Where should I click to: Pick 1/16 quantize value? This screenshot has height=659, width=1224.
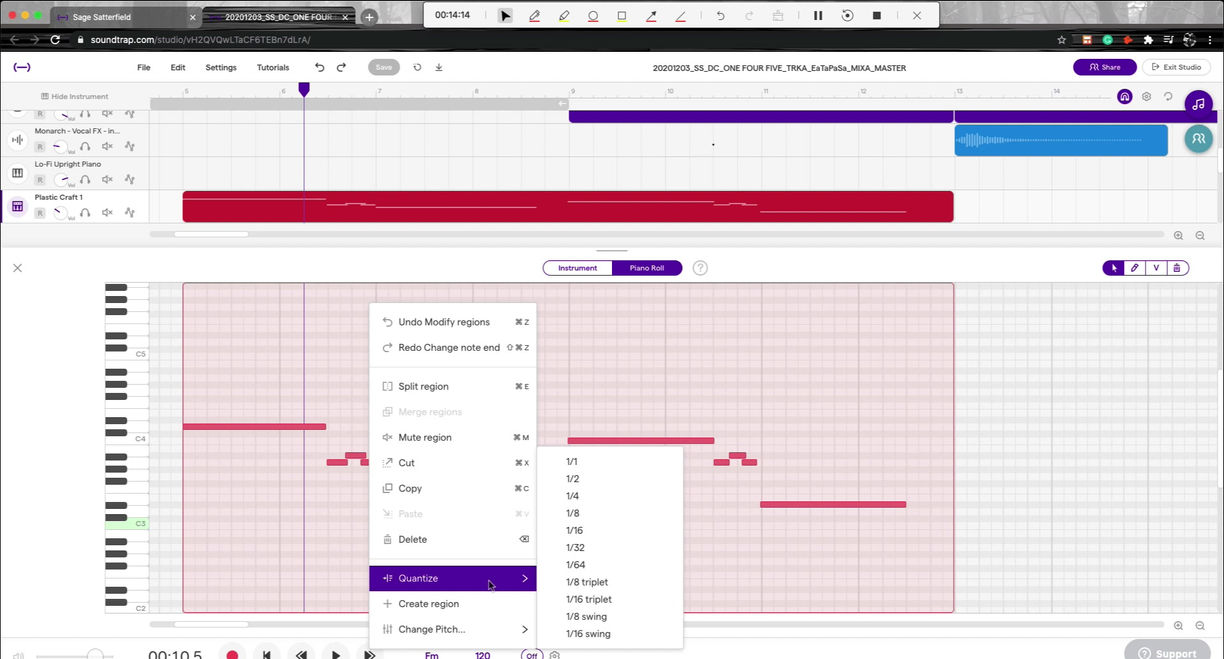tap(574, 530)
